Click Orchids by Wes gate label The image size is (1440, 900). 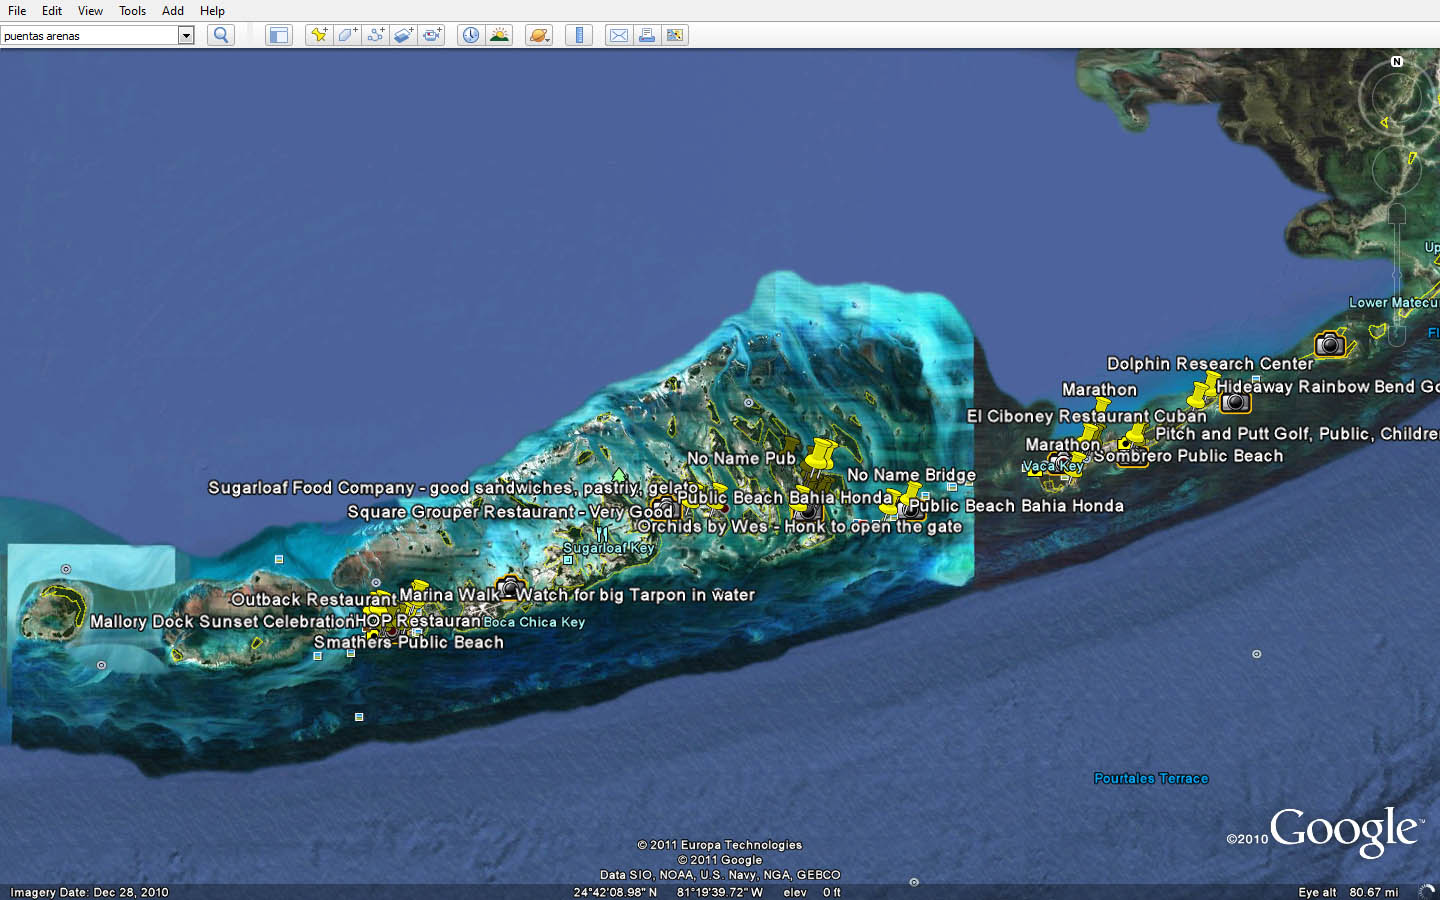point(799,526)
